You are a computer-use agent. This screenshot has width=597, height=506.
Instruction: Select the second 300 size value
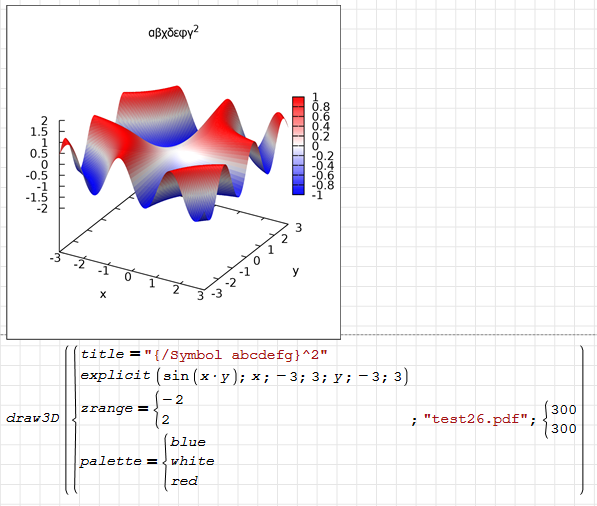(x=564, y=429)
